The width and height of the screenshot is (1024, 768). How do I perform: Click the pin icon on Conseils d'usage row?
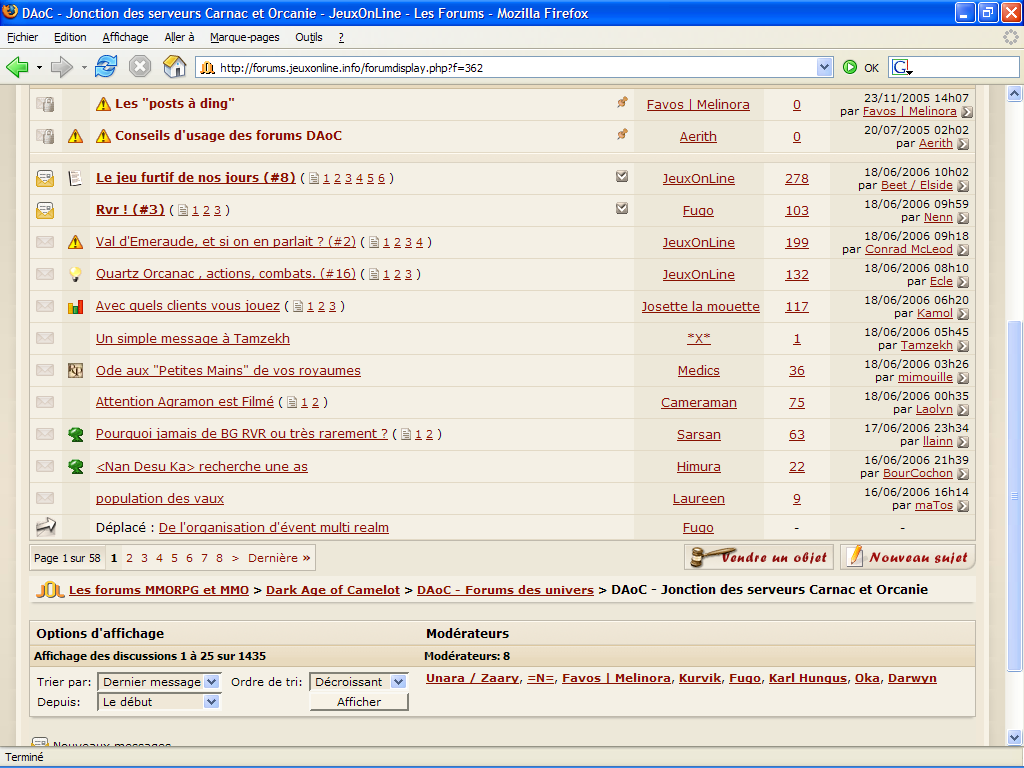622,134
